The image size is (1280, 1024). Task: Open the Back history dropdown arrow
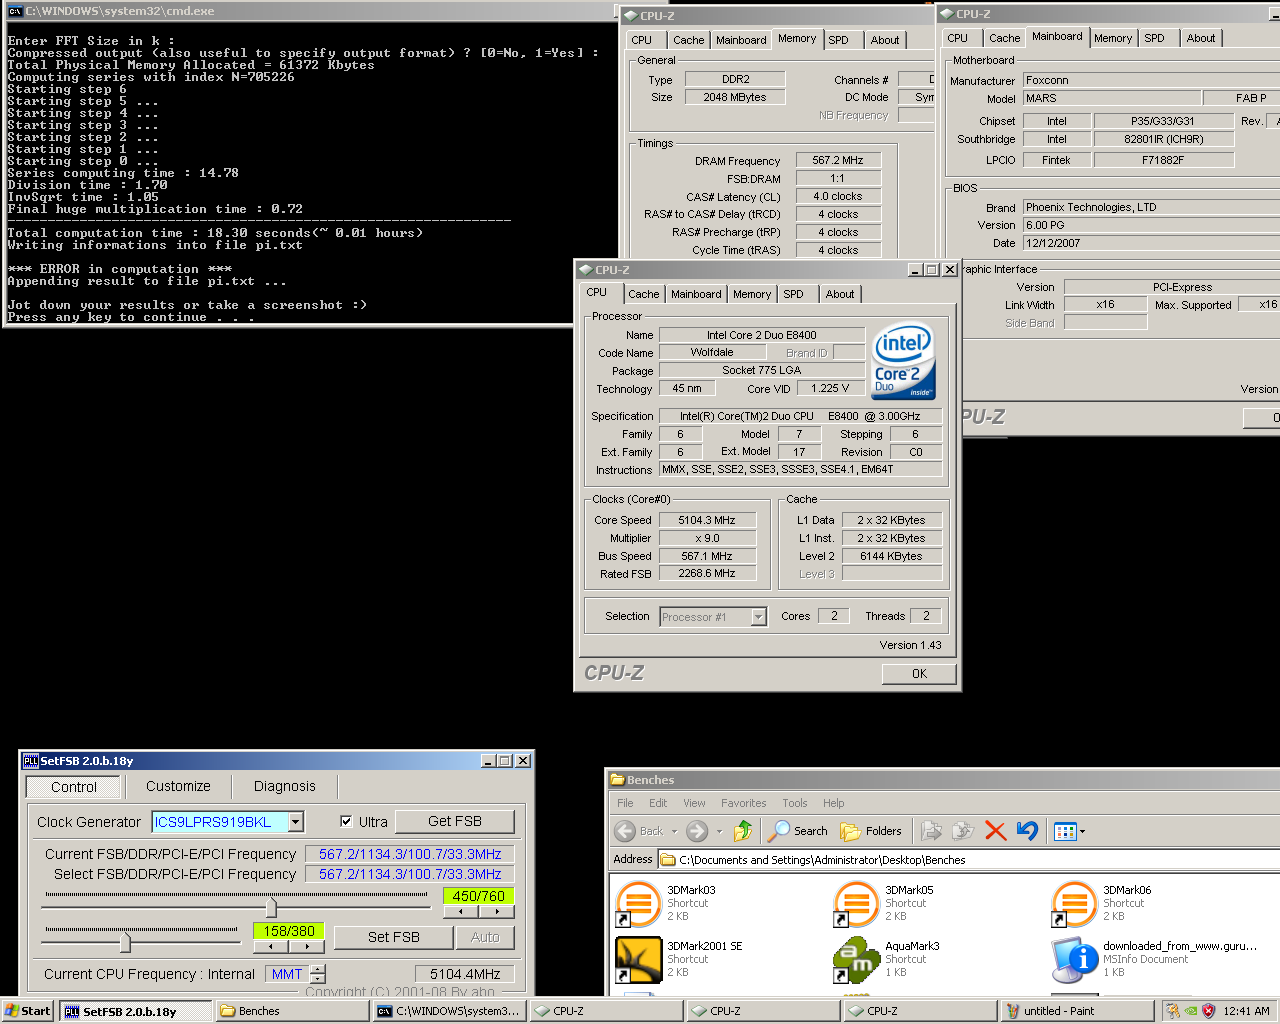click(x=674, y=831)
